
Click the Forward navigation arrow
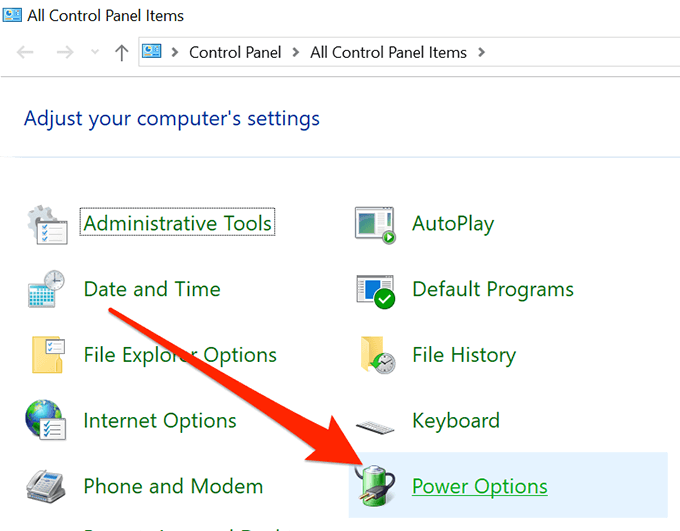click(x=63, y=53)
